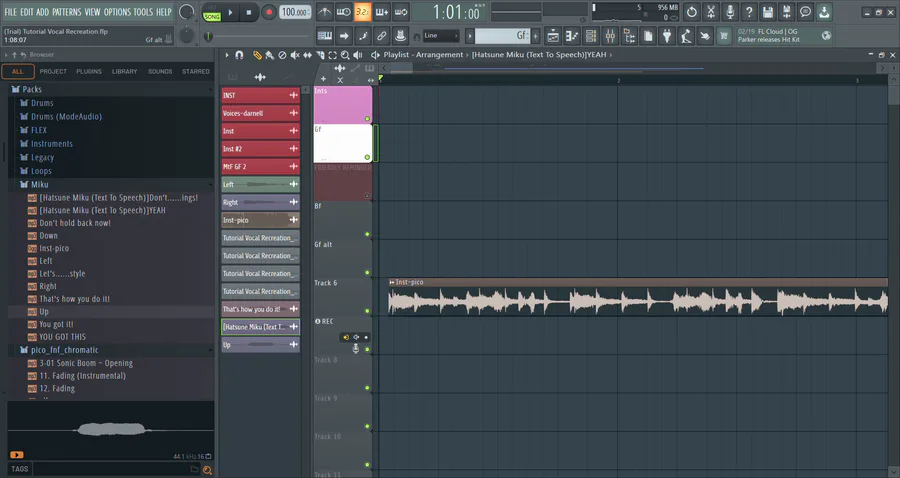Open the Drums folder in Browser
The width and height of the screenshot is (900, 478).
pyautogui.click(x=41, y=103)
